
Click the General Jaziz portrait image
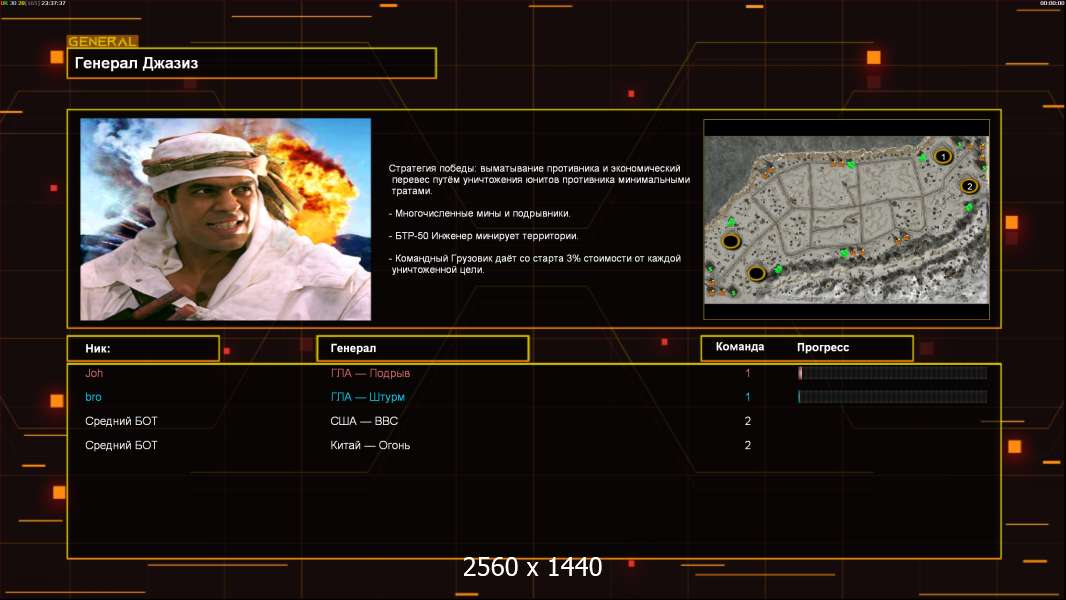225,219
